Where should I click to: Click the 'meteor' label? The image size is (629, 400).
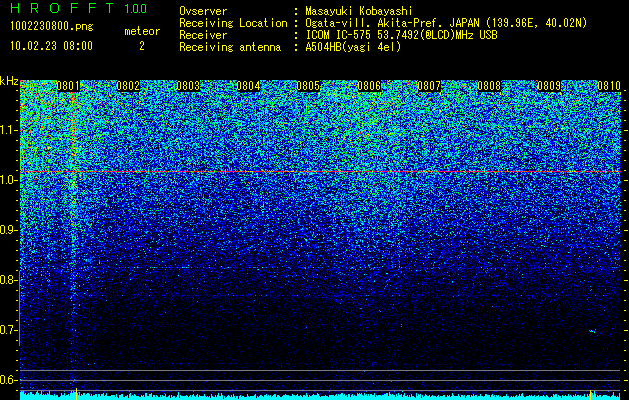pos(142,31)
